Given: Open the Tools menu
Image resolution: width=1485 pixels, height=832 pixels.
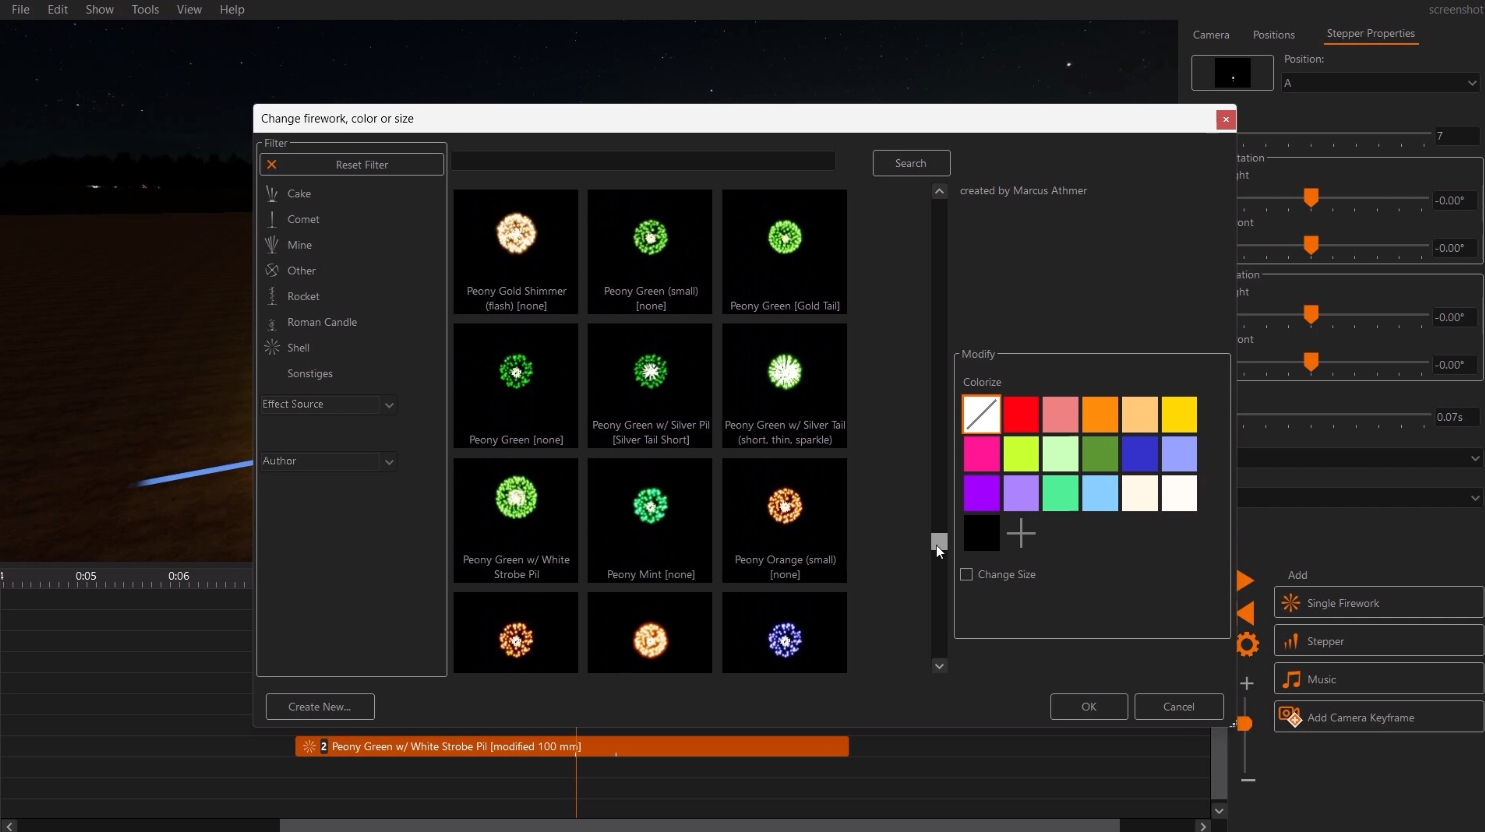Looking at the screenshot, I should pos(145,10).
